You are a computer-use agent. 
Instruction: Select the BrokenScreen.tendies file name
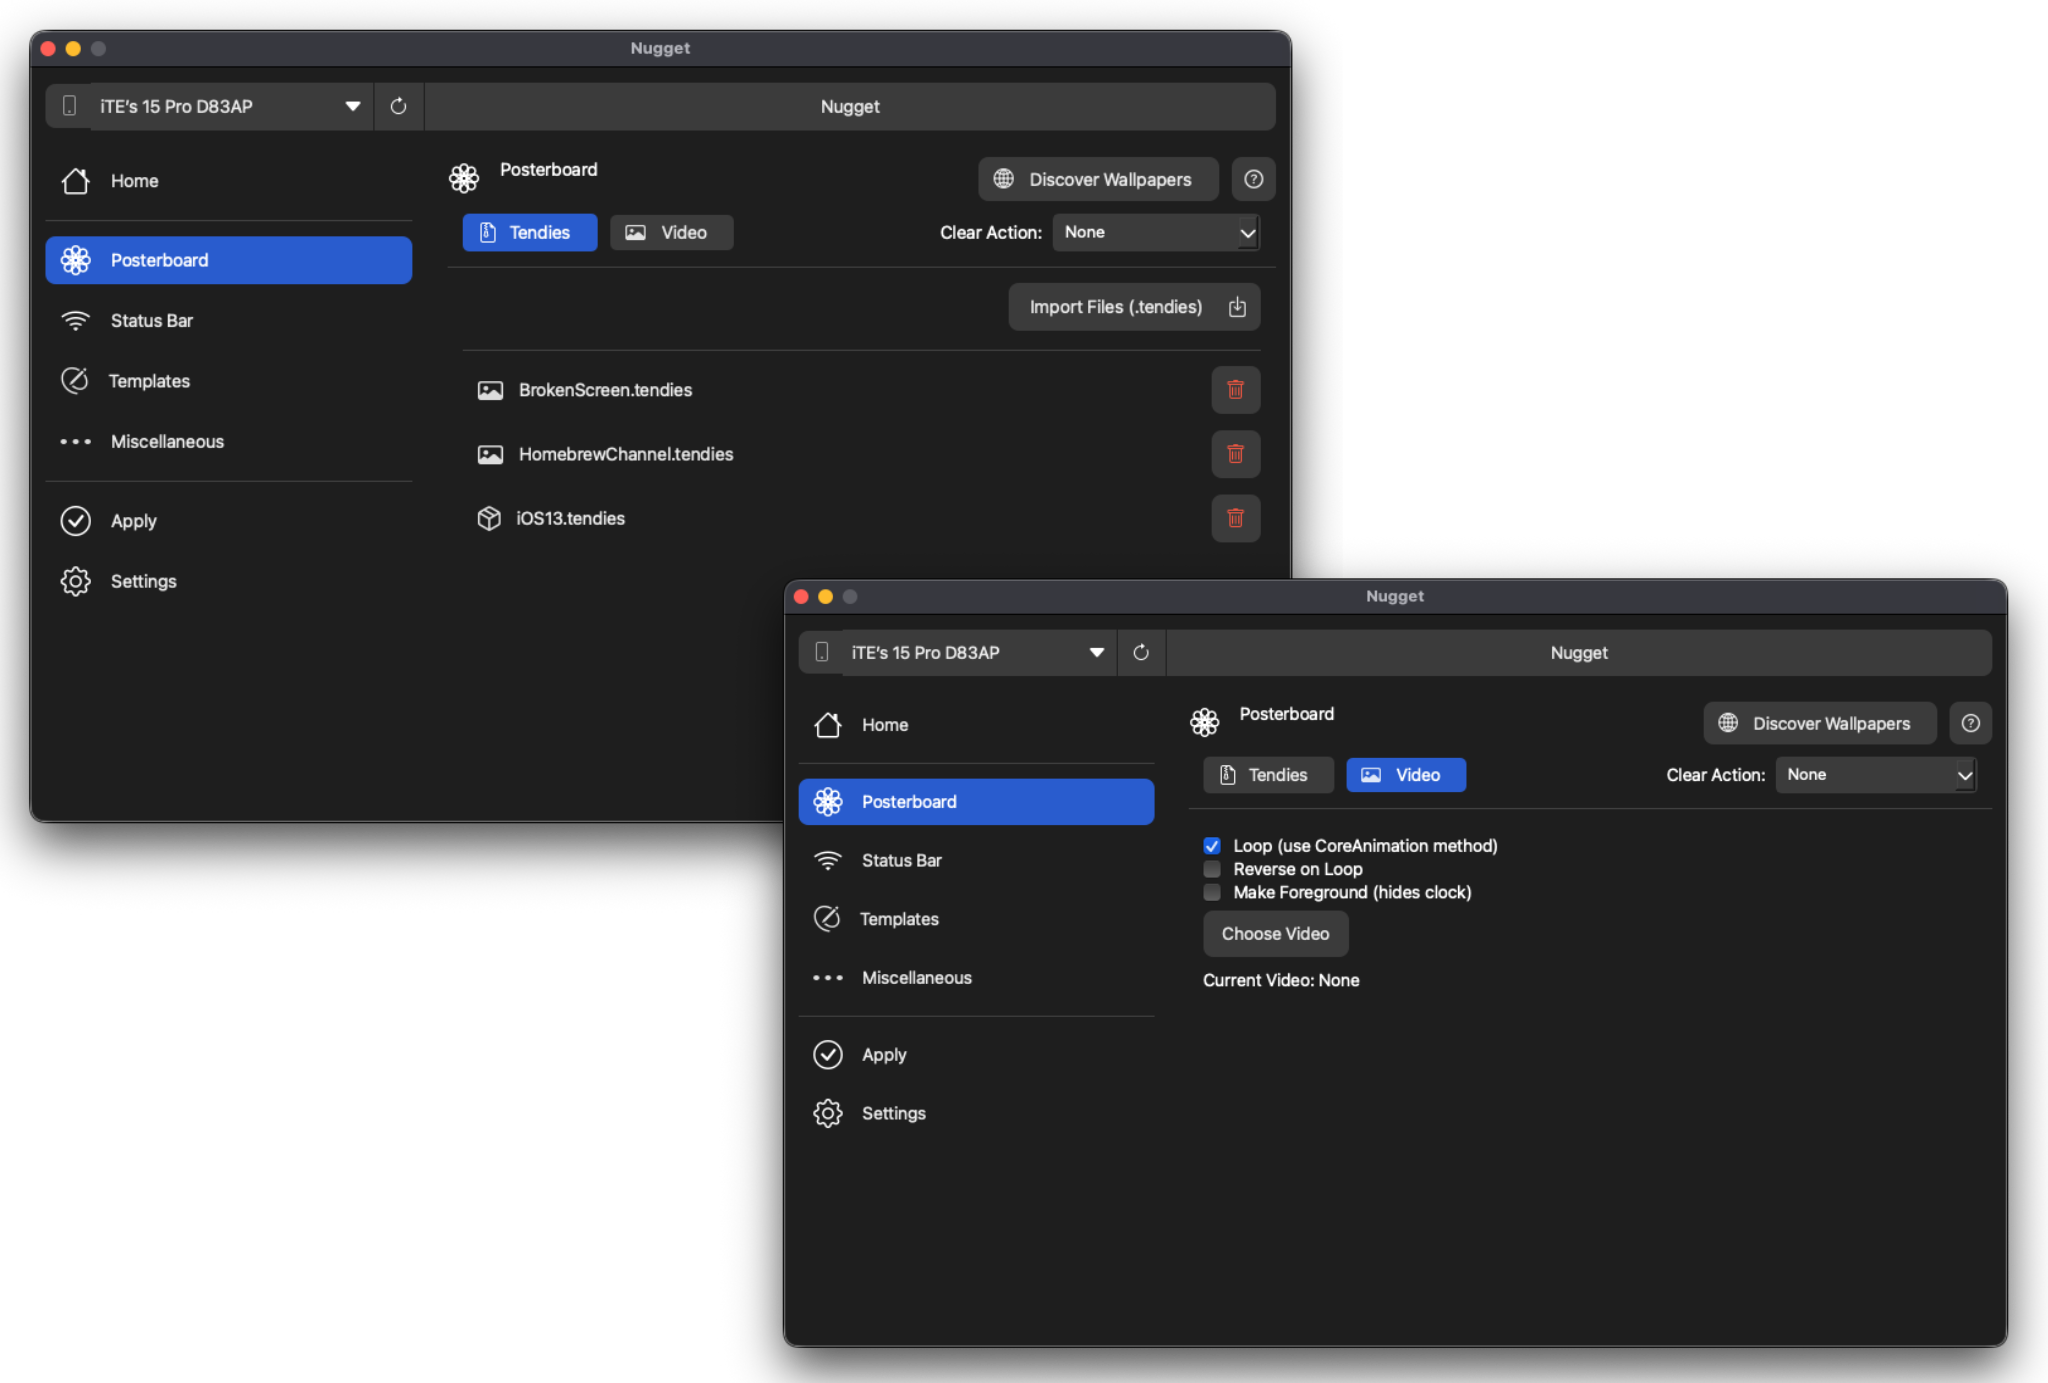click(605, 390)
